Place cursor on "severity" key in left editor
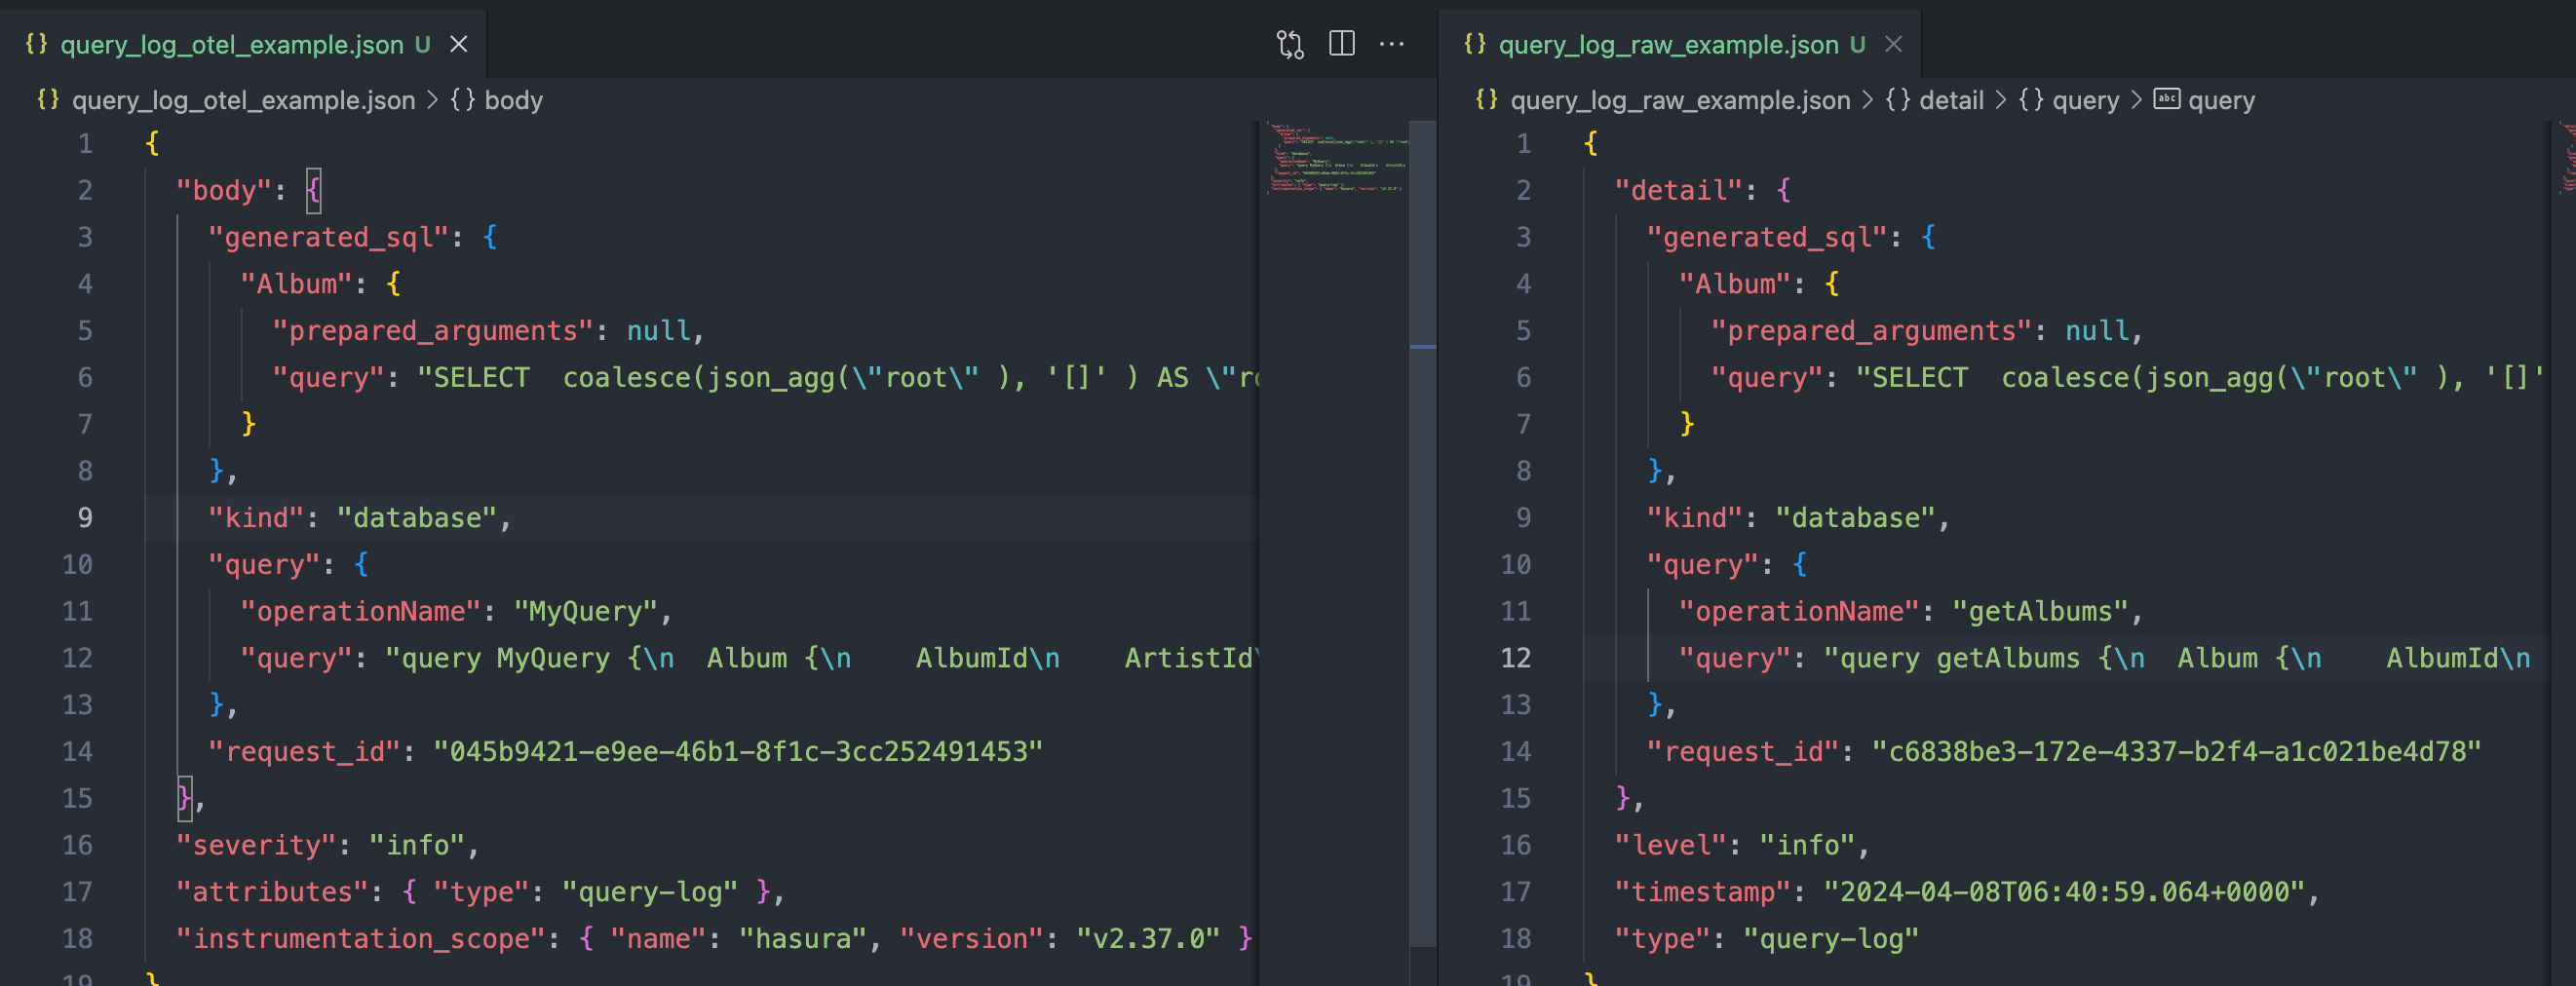Screen dimensions: 2576x986 point(257,845)
